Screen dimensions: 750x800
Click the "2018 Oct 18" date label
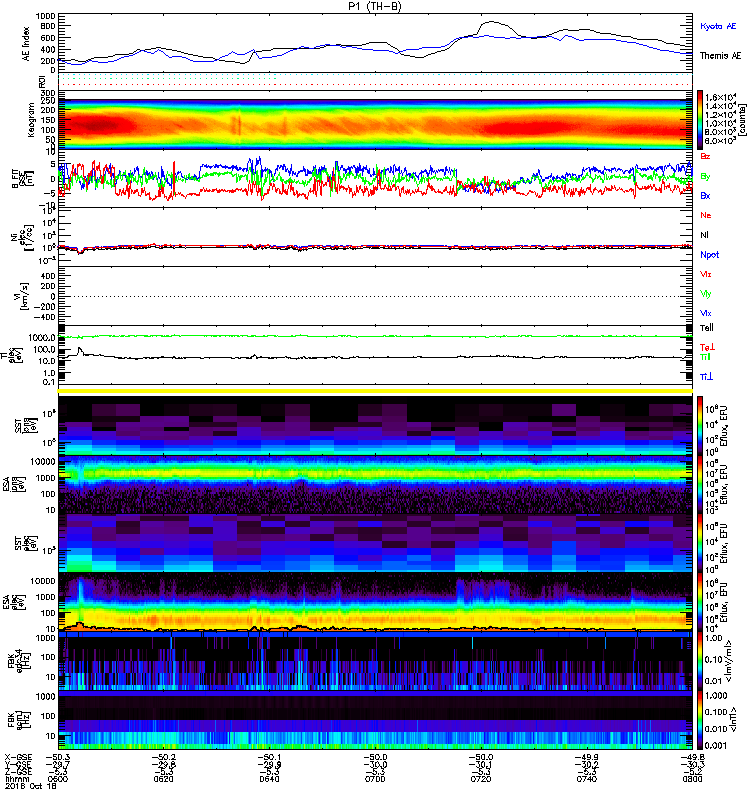click(x=31, y=786)
